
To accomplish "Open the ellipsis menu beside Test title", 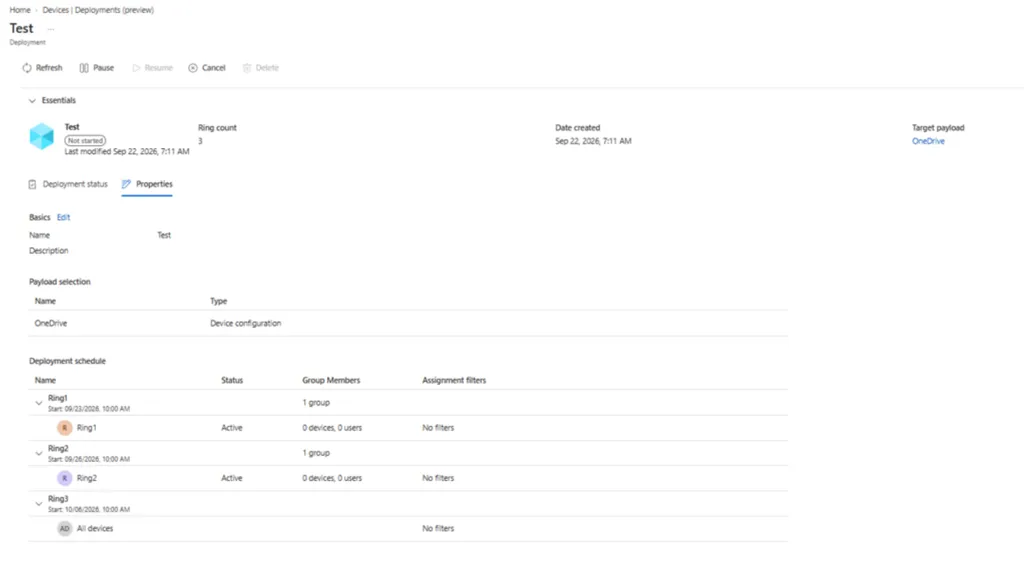I will pos(51,29).
